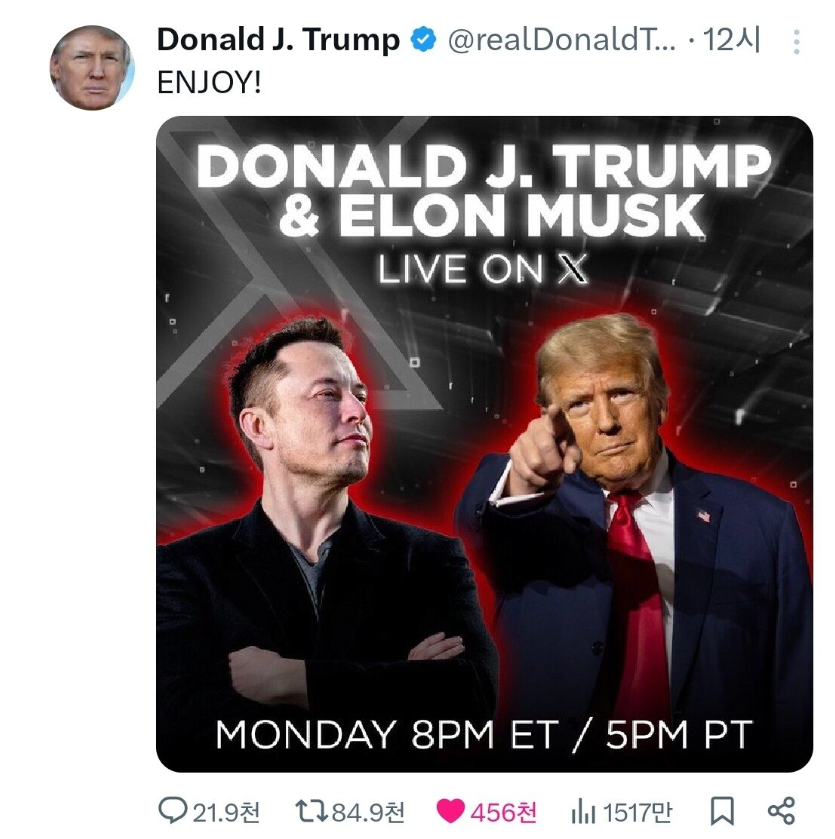This screenshot has height=839, width=835.
Task: Open the @realDonaldT... handle link
Action: click(561, 40)
